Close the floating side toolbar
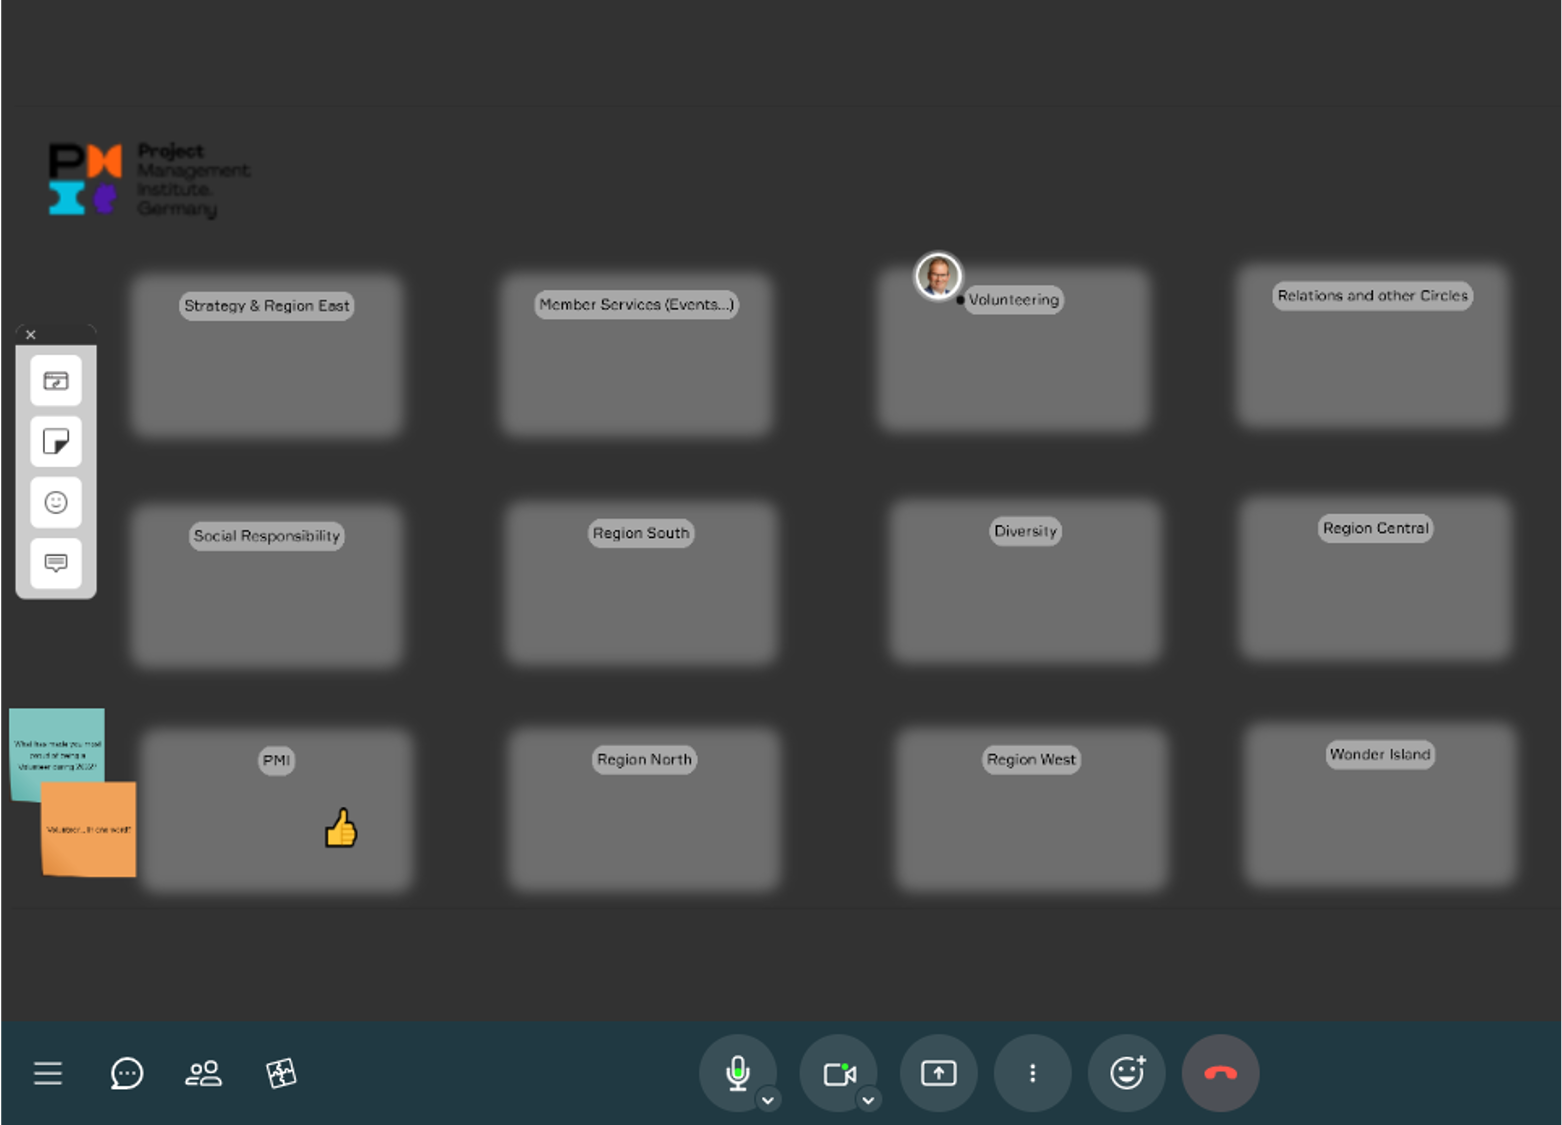The width and height of the screenshot is (1562, 1125). pyautogui.click(x=31, y=335)
